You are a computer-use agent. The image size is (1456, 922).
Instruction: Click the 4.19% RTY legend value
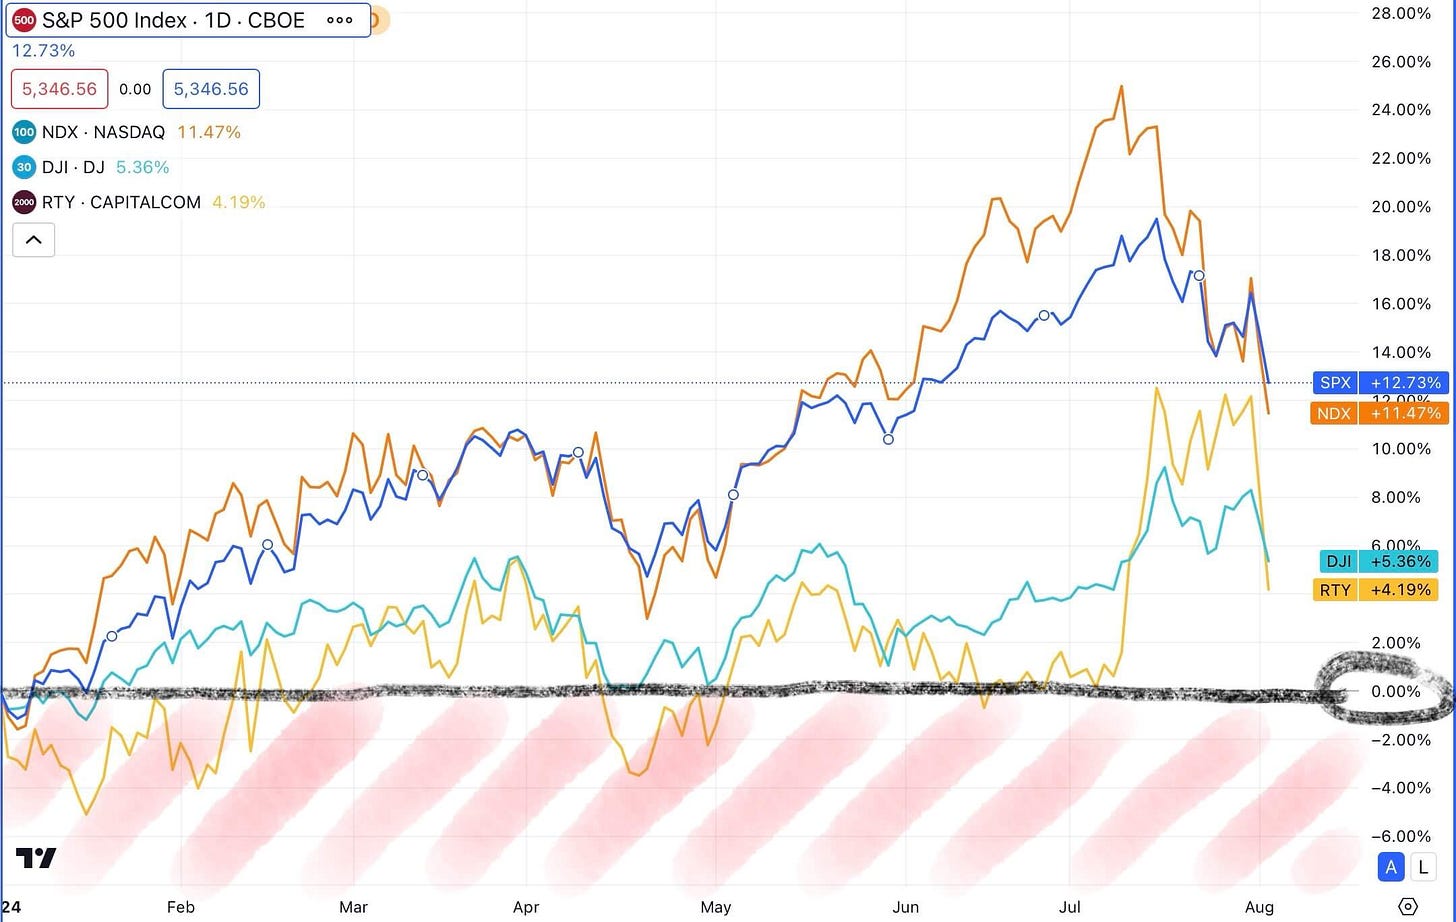pos(239,202)
